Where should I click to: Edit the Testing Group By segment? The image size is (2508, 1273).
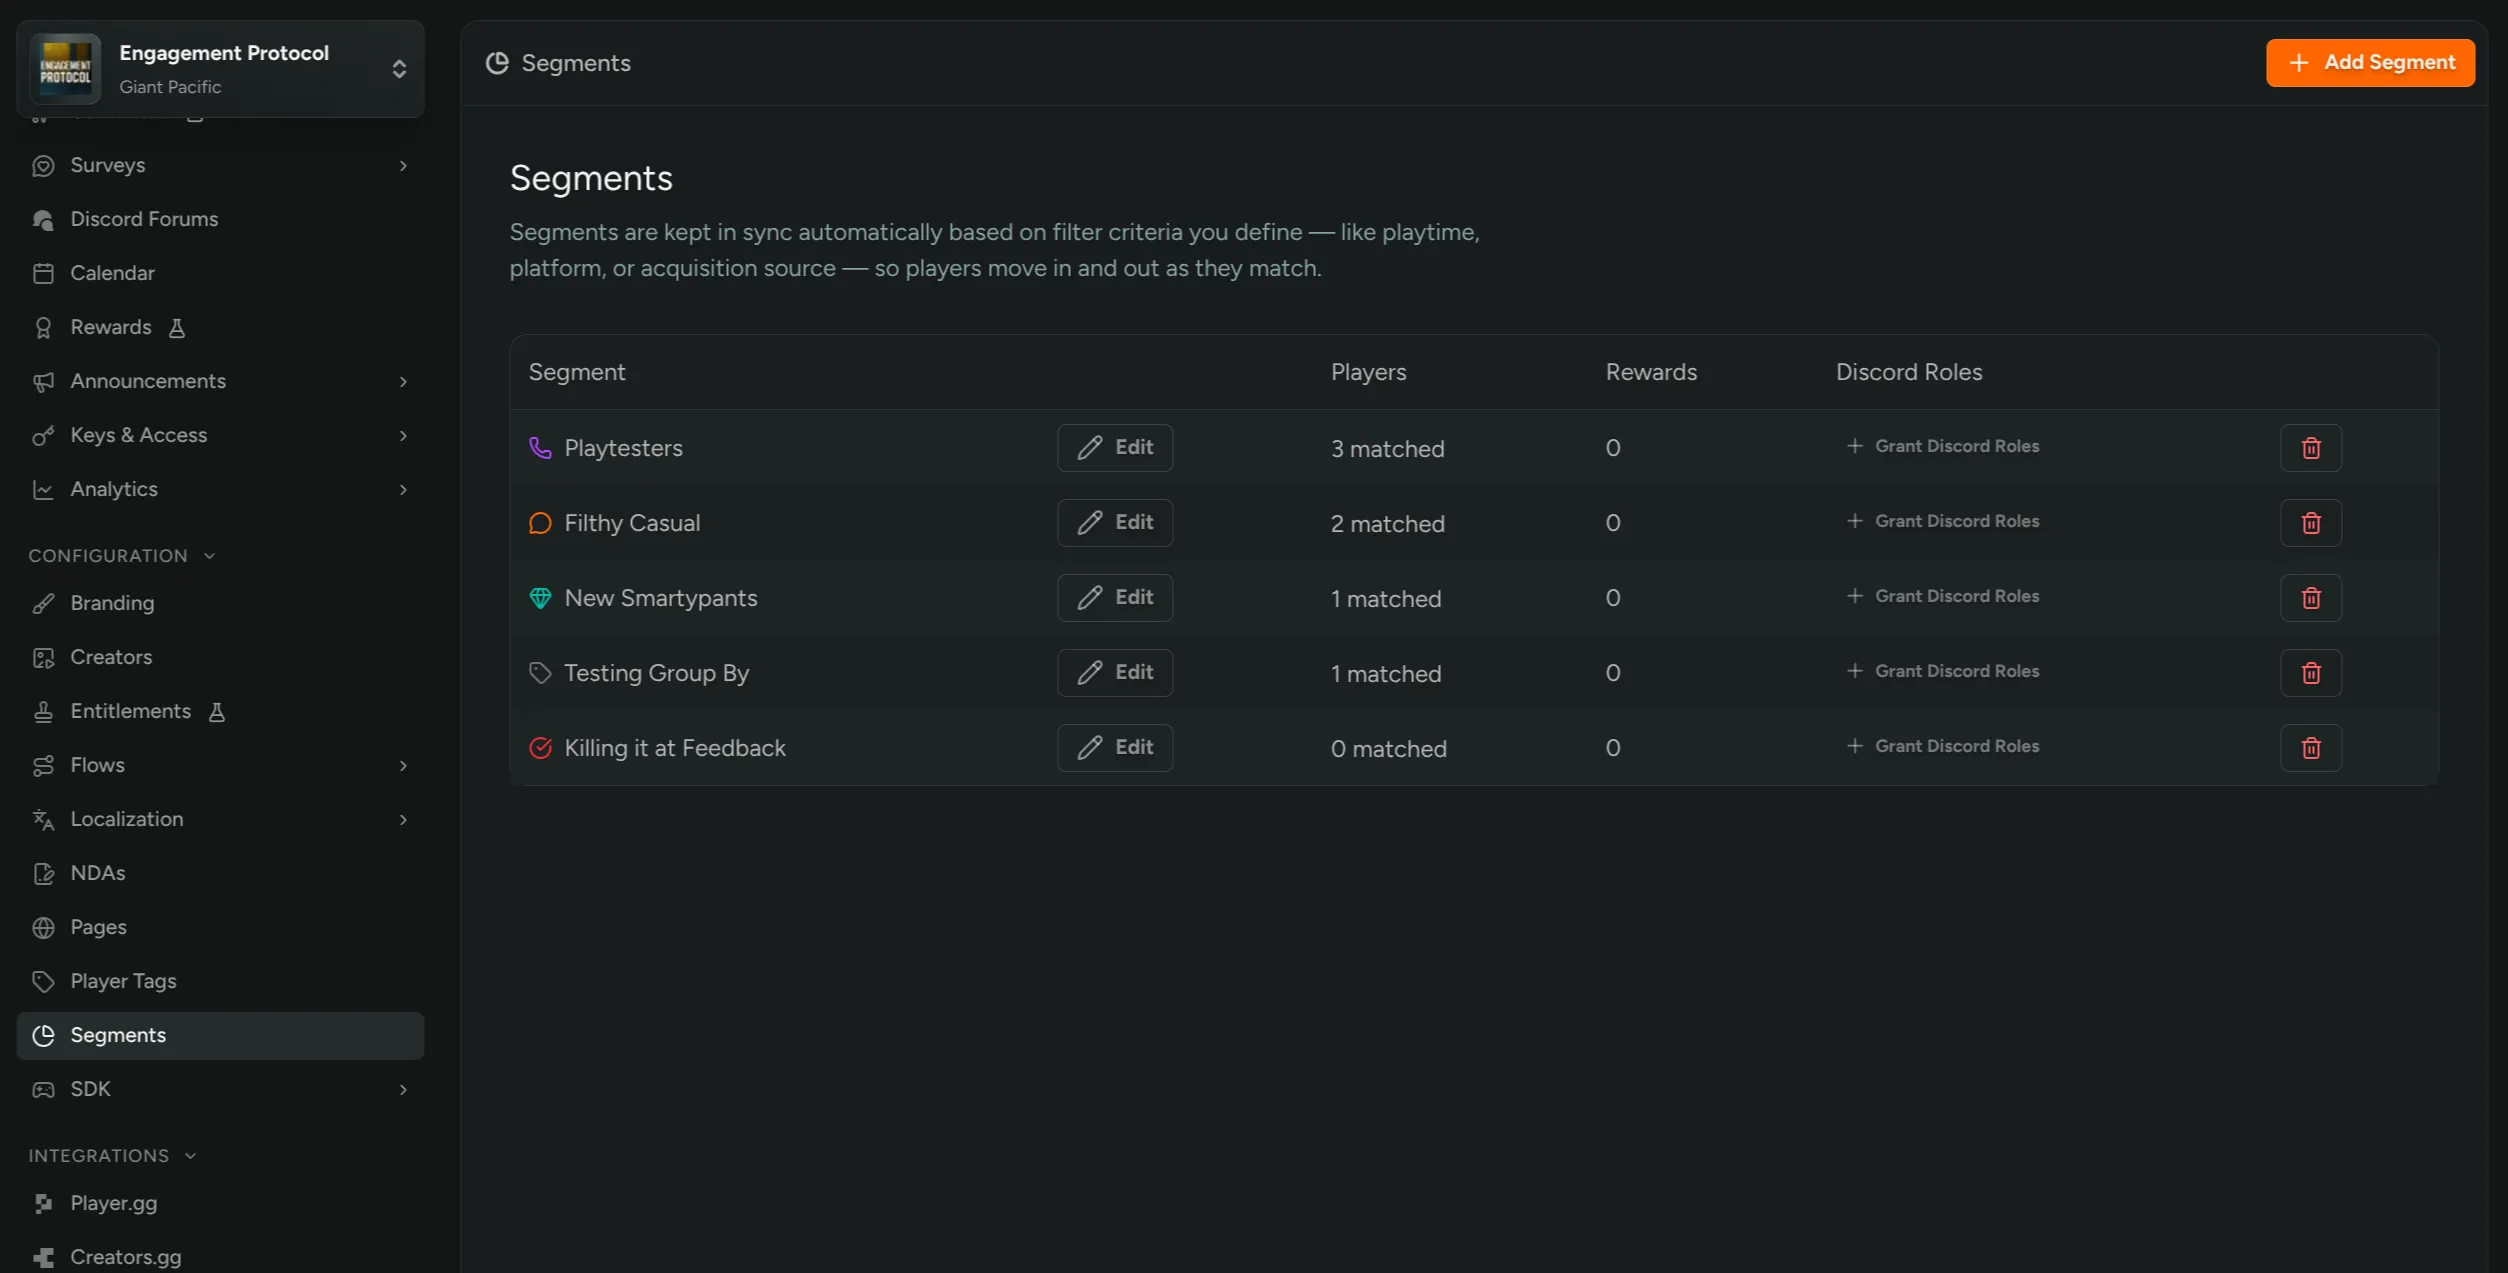click(x=1115, y=673)
